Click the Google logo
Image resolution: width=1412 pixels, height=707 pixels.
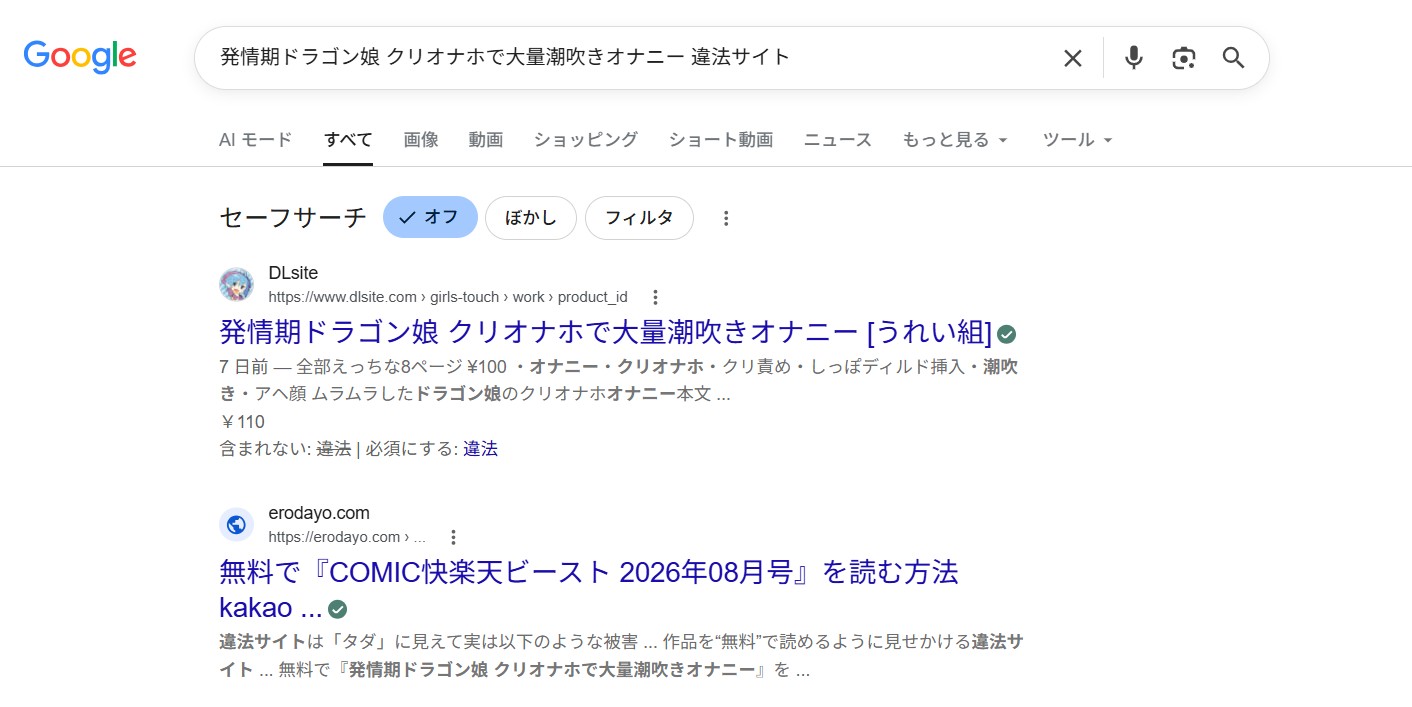coord(80,57)
